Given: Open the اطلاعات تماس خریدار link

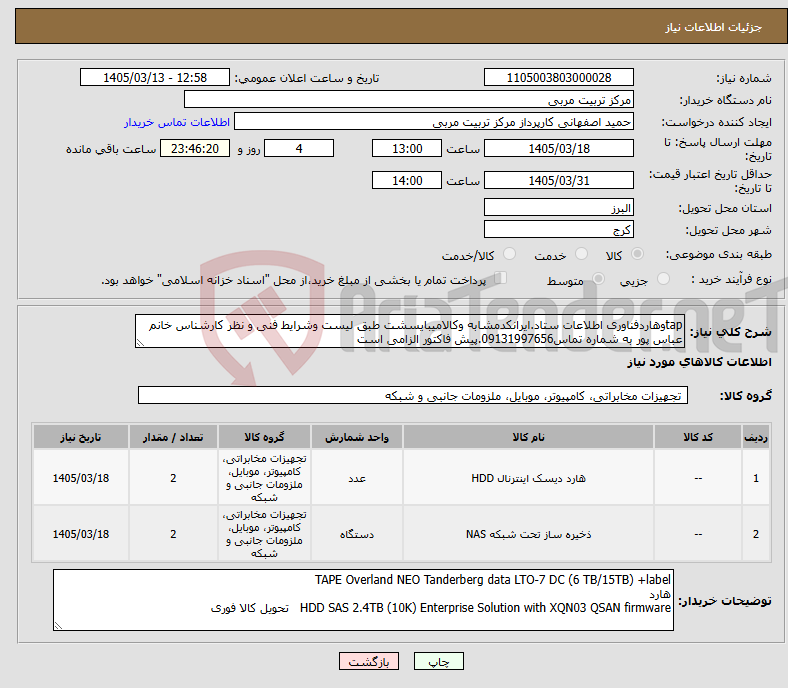Looking at the screenshot, I should point(177,122).
